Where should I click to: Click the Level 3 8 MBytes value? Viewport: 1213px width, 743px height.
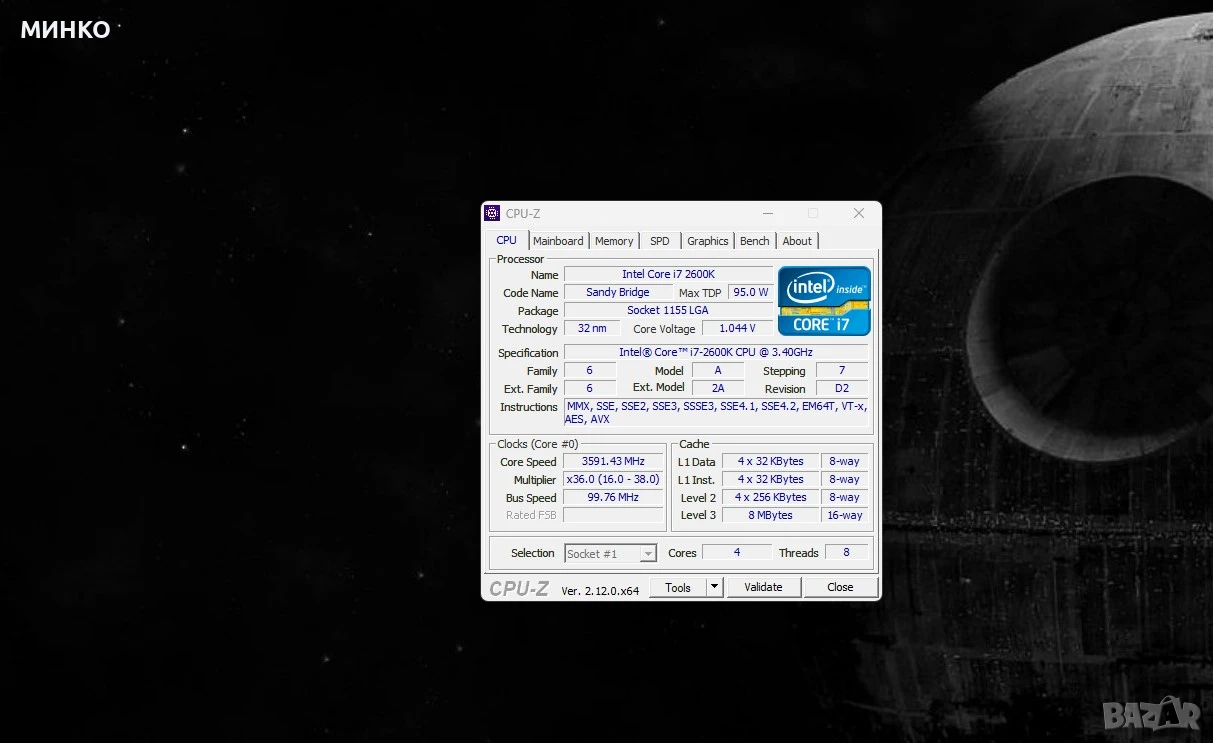pyautogui.click(x=770, y=515)
